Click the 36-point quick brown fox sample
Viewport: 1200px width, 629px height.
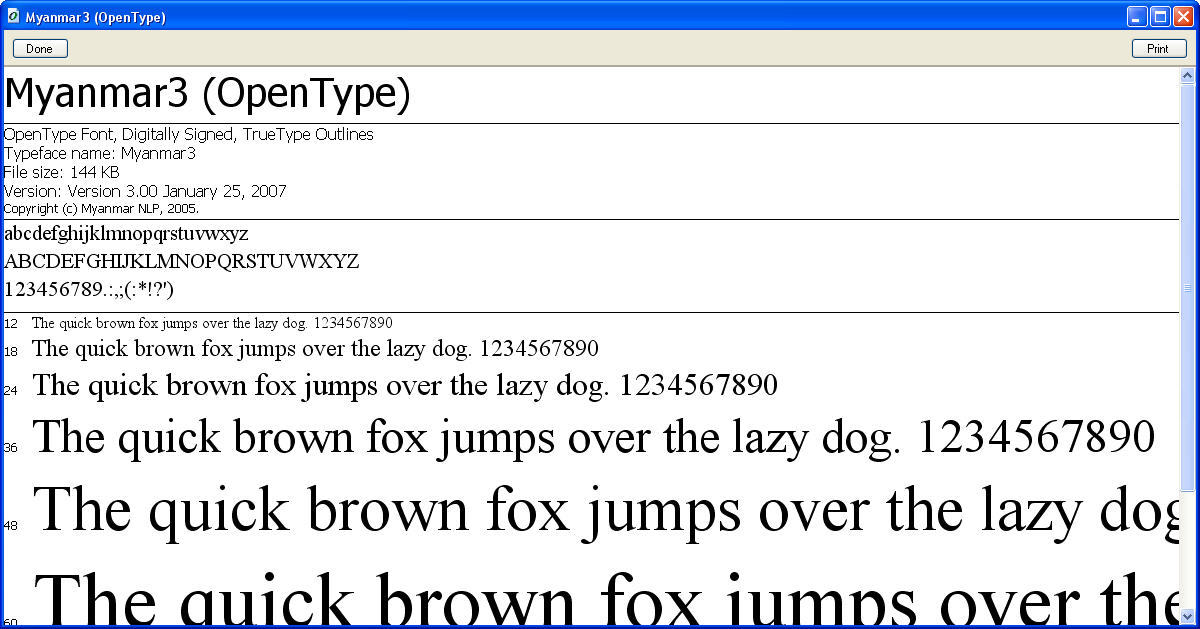pyautogui.click(x=594, y=438)
